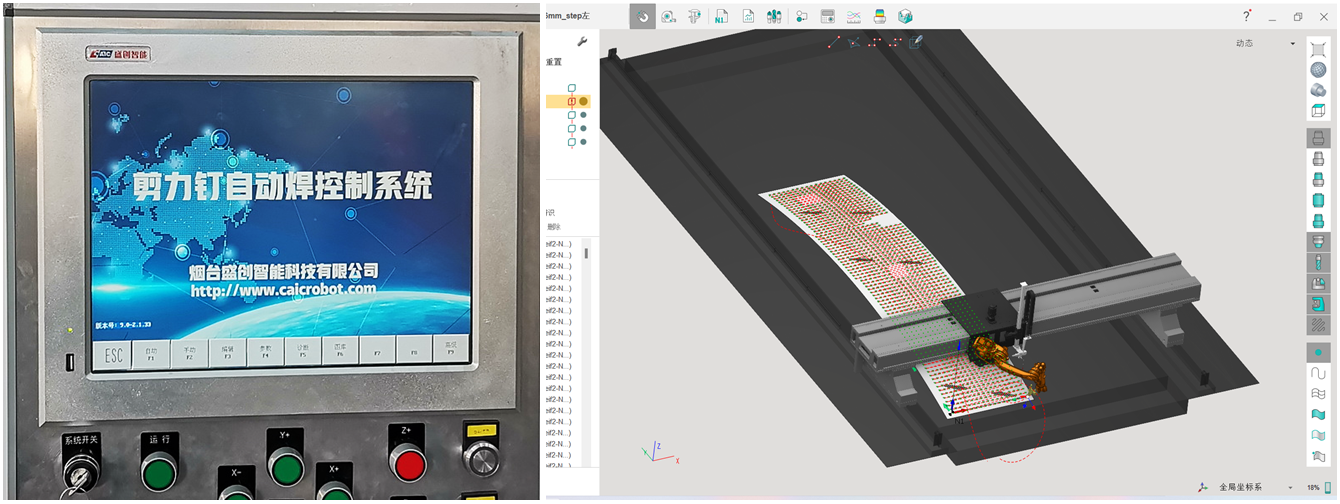Open the help question mark icon

pos(1246,16)
